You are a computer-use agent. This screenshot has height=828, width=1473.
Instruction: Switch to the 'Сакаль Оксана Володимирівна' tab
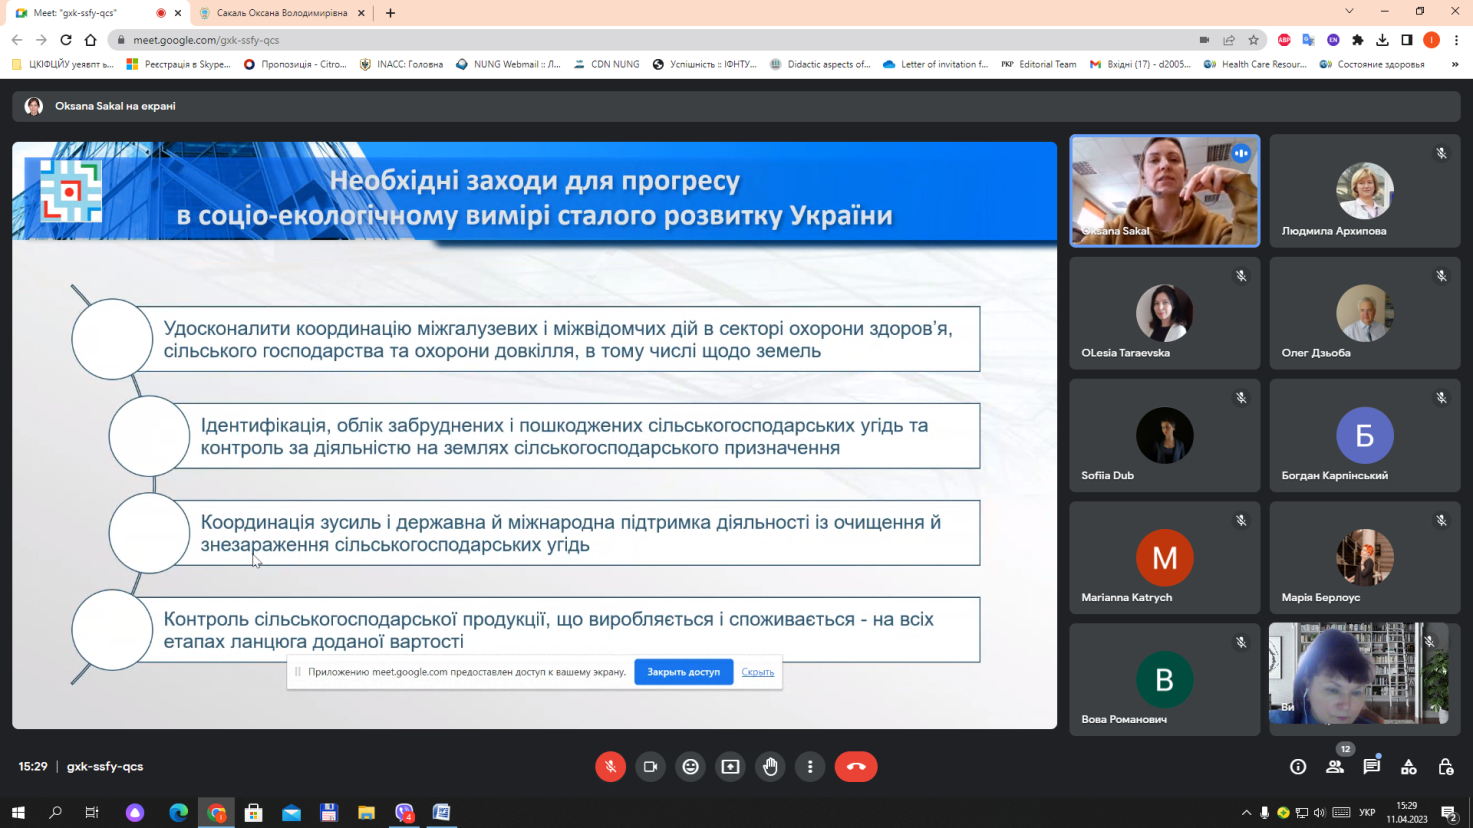(x=281, y=14)
